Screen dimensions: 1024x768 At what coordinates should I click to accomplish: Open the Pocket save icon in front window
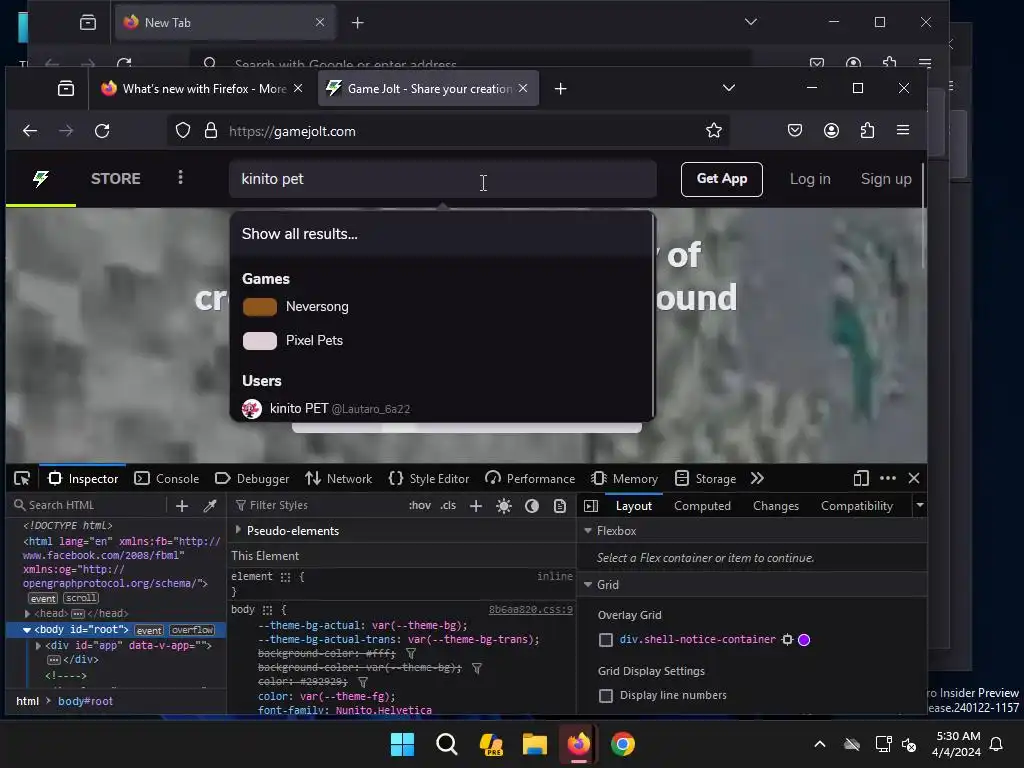(x=795, y=131)
